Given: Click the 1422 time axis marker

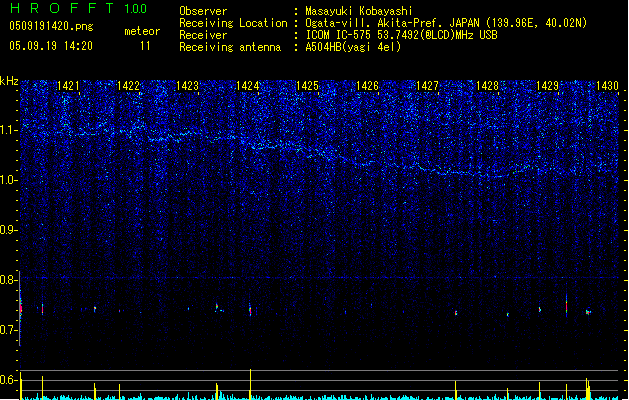Looking at the screenshot, I should pyautogui.click(x=128, y=86).
